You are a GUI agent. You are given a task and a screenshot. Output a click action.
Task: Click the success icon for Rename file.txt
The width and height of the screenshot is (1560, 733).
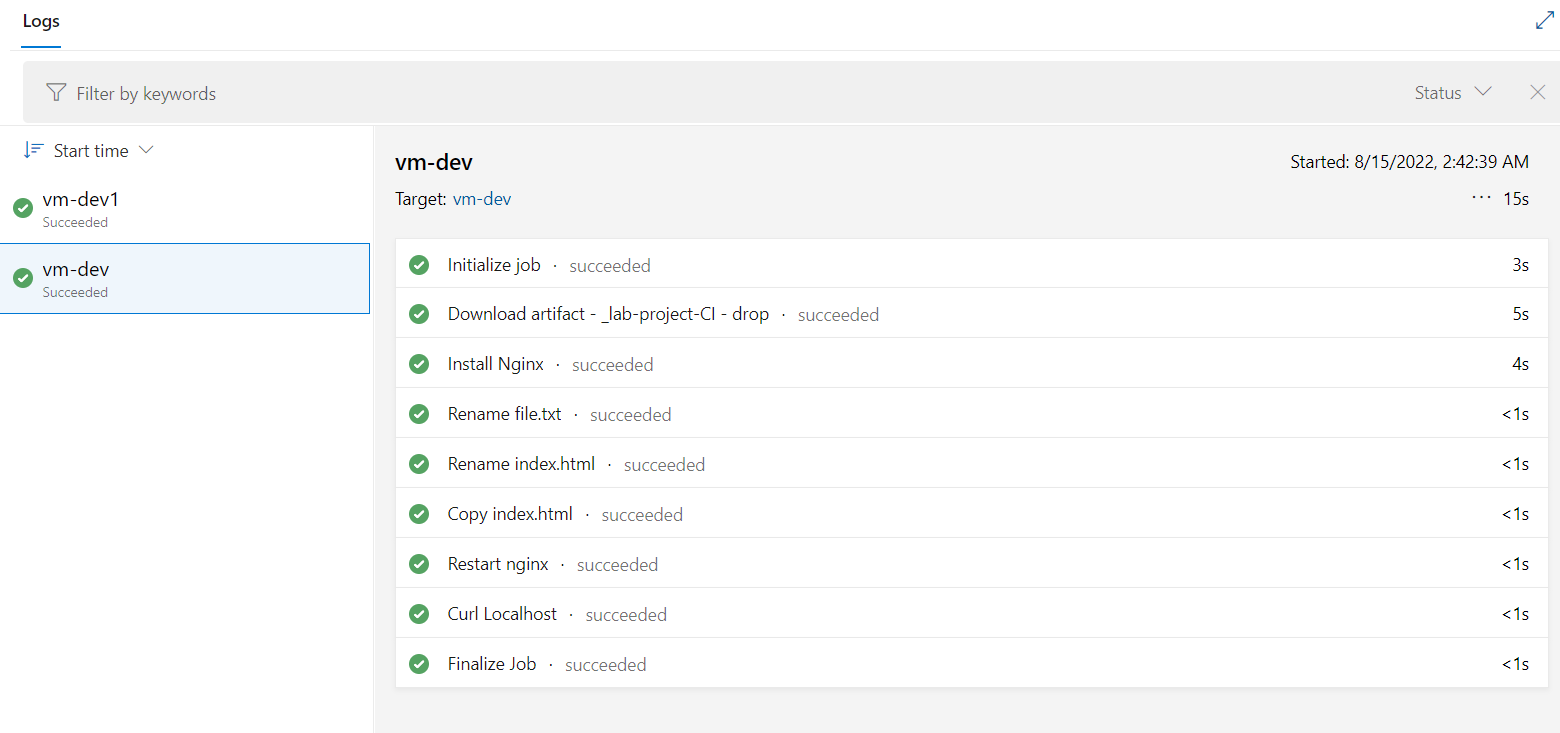click(419, 414)
